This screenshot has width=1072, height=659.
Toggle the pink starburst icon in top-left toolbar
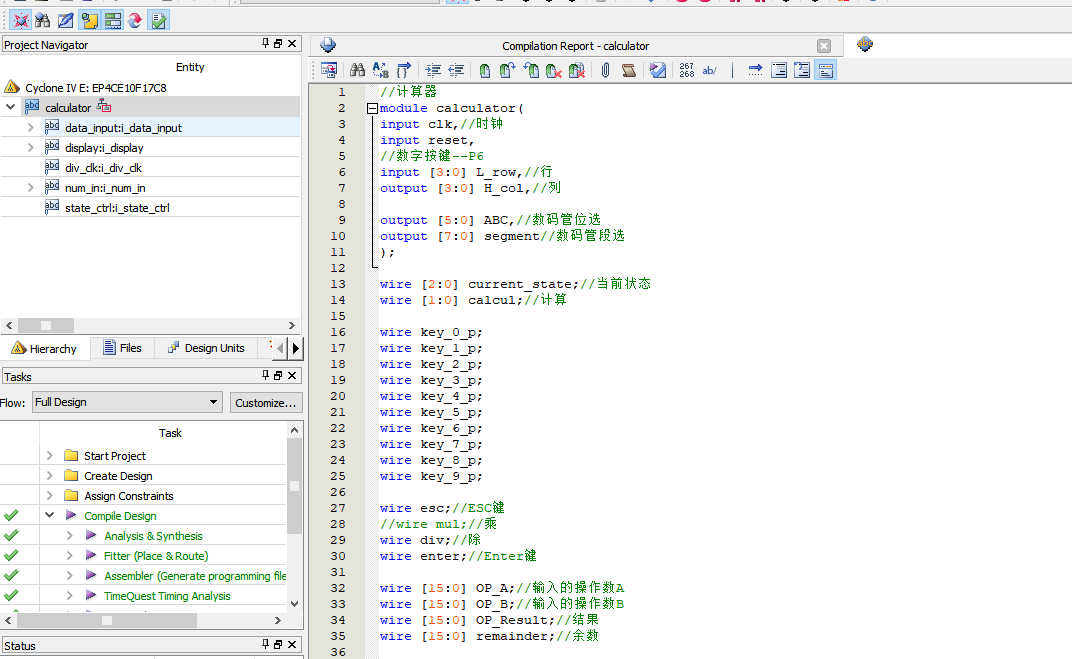[21, 21]
